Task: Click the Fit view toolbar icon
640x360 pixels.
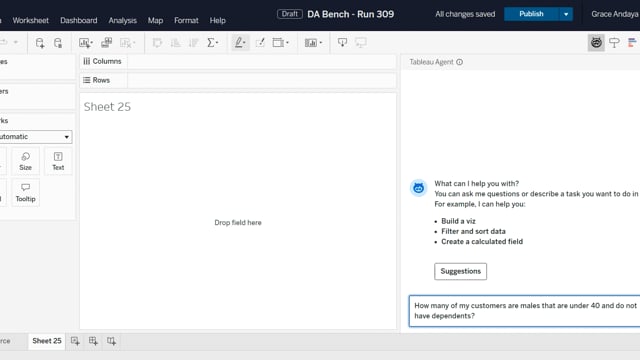Action: tap(280, 42)
